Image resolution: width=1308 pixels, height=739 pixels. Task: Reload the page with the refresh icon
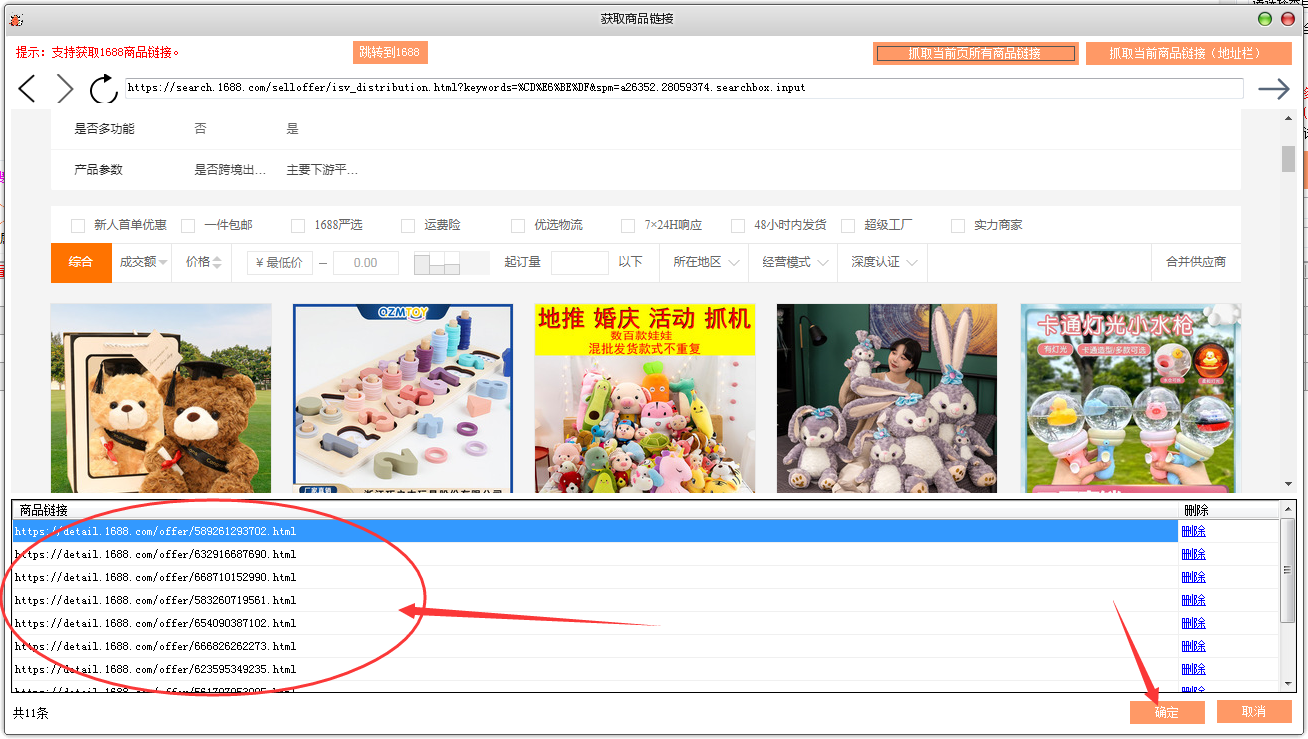(x=103, y=89)
